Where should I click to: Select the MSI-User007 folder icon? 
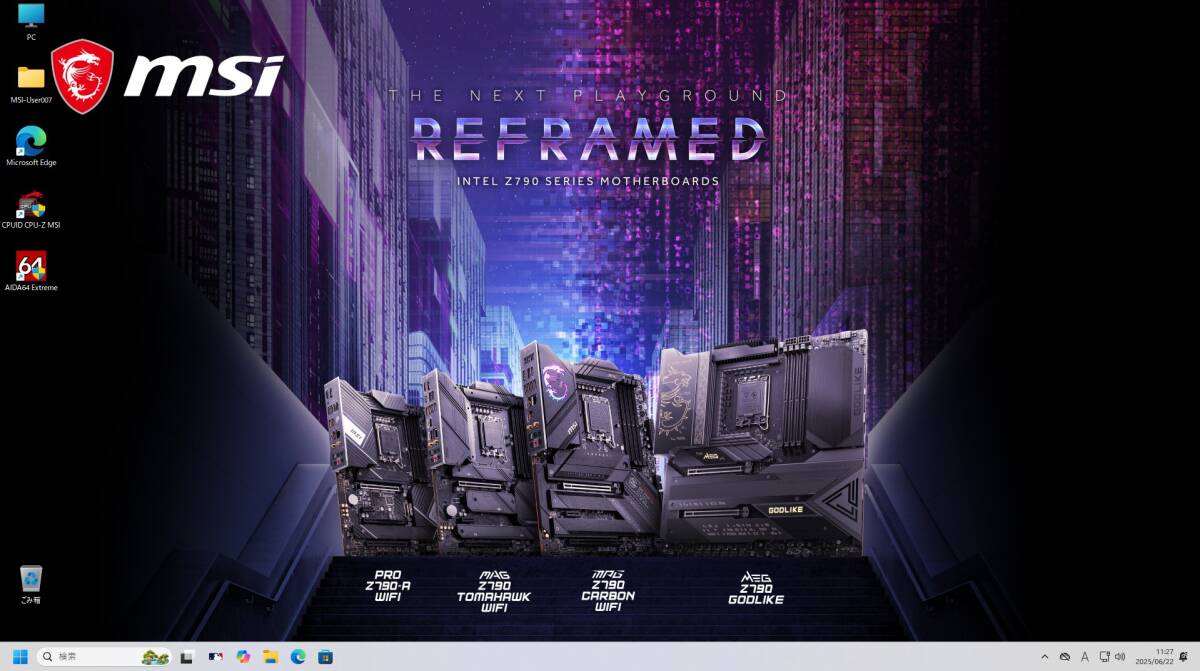click(31, 85)
